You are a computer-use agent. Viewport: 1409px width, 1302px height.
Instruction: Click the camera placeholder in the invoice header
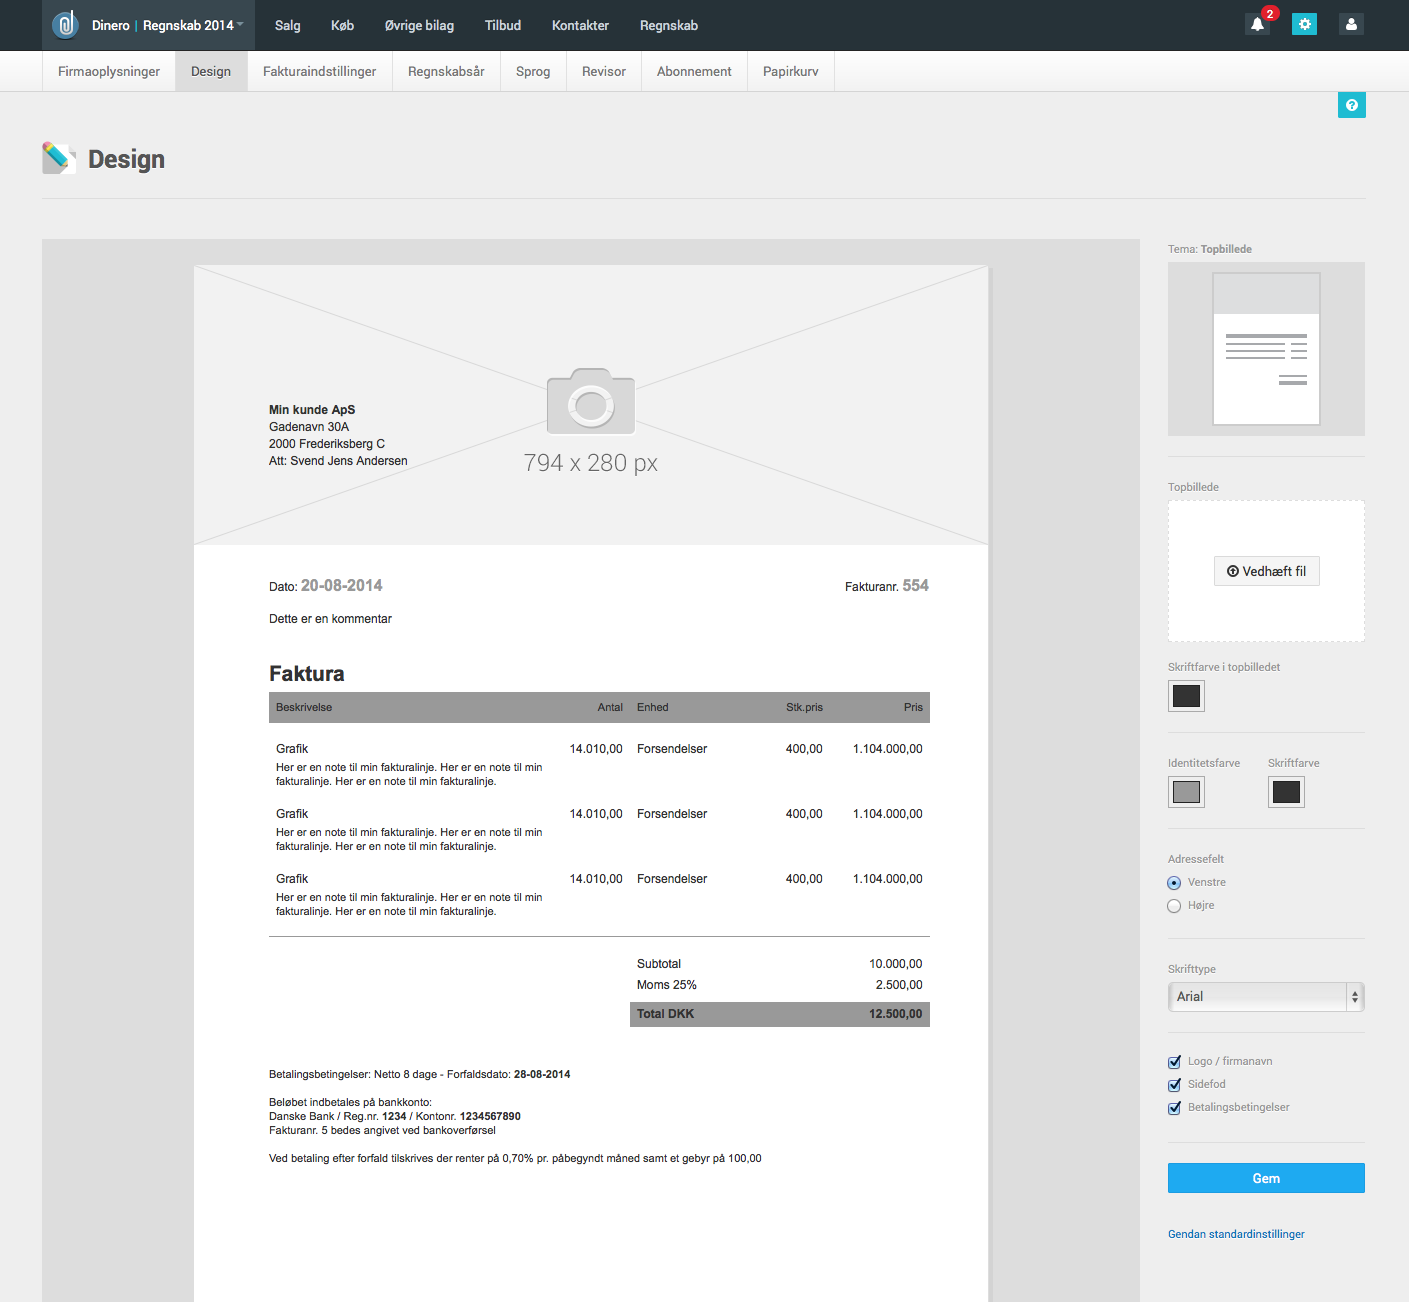[x=591, y=402]
